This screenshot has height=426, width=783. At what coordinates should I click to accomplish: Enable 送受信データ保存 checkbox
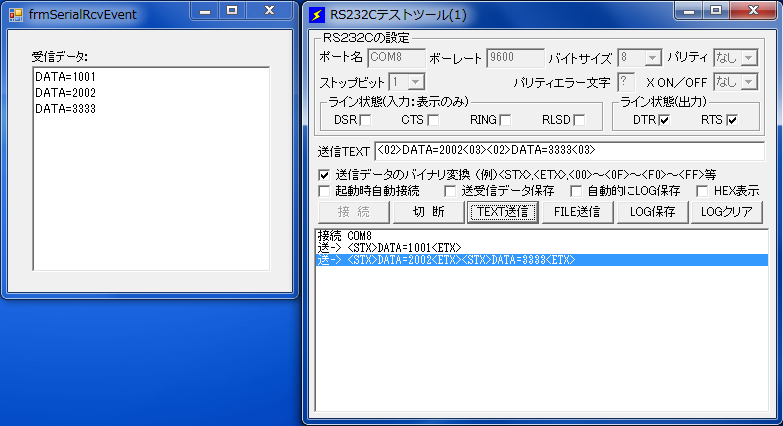tap(450, 191)
